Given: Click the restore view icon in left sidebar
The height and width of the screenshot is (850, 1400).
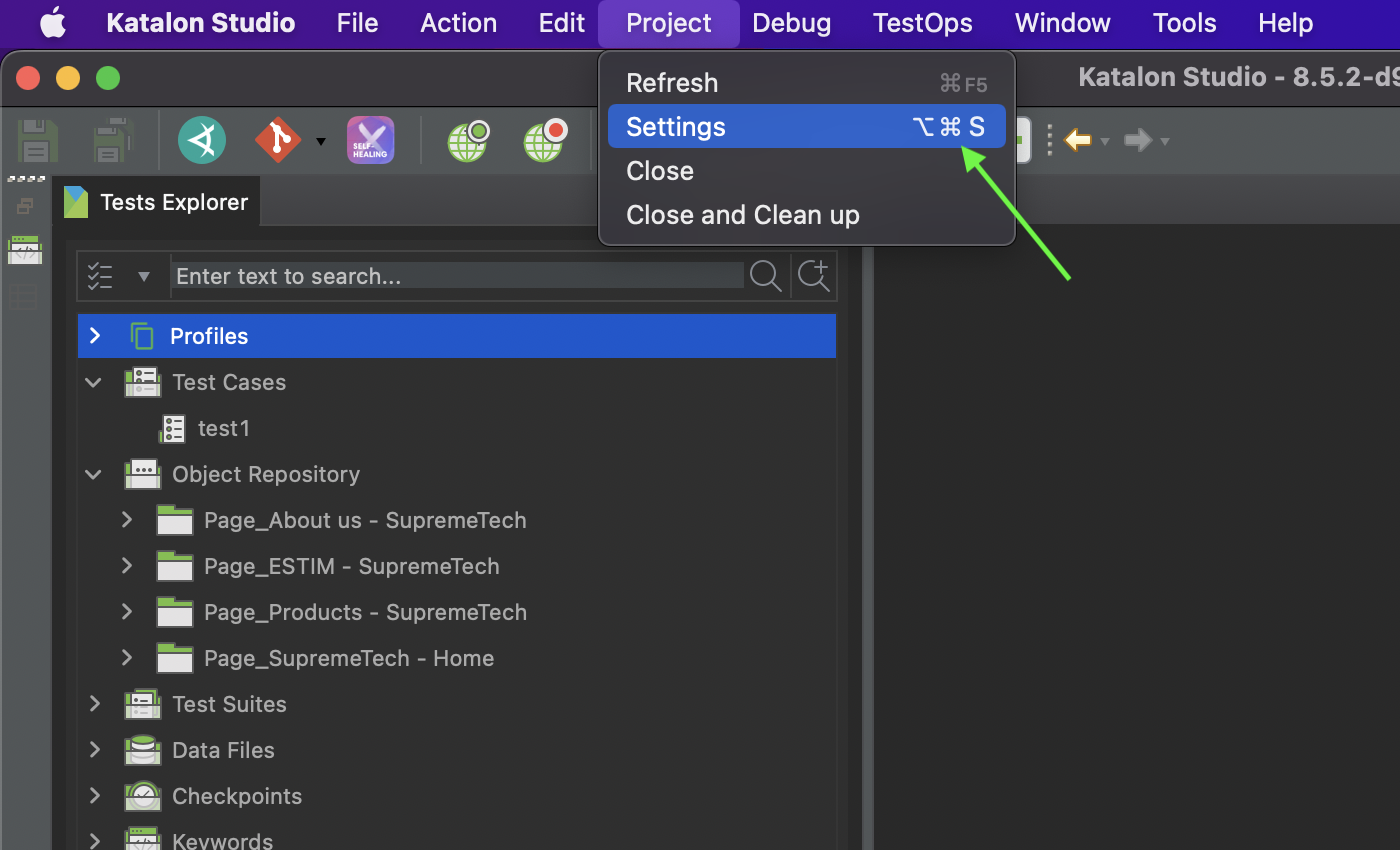Looking at the screenshot, I should tap(25, 206).
